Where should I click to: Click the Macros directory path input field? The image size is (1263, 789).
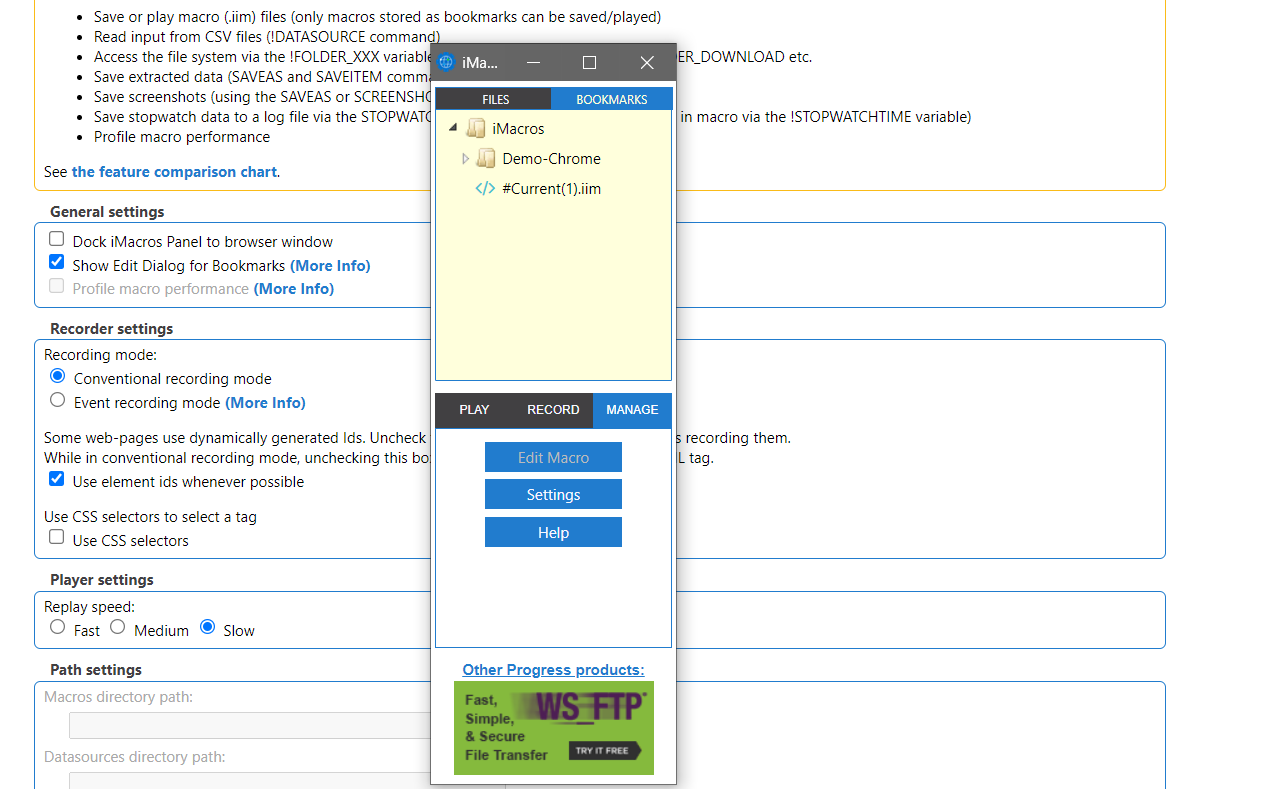point(250,725)
